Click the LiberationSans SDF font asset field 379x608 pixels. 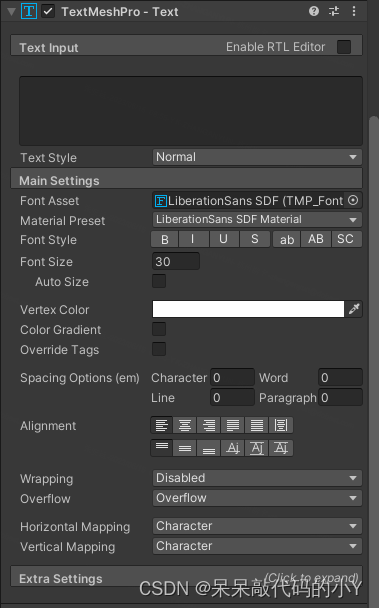coord(248,200)
